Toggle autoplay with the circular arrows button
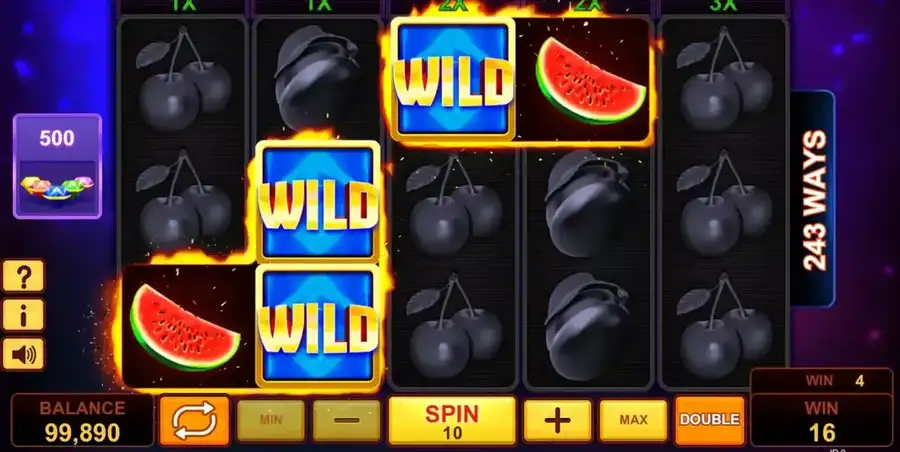 coord(194,420)
